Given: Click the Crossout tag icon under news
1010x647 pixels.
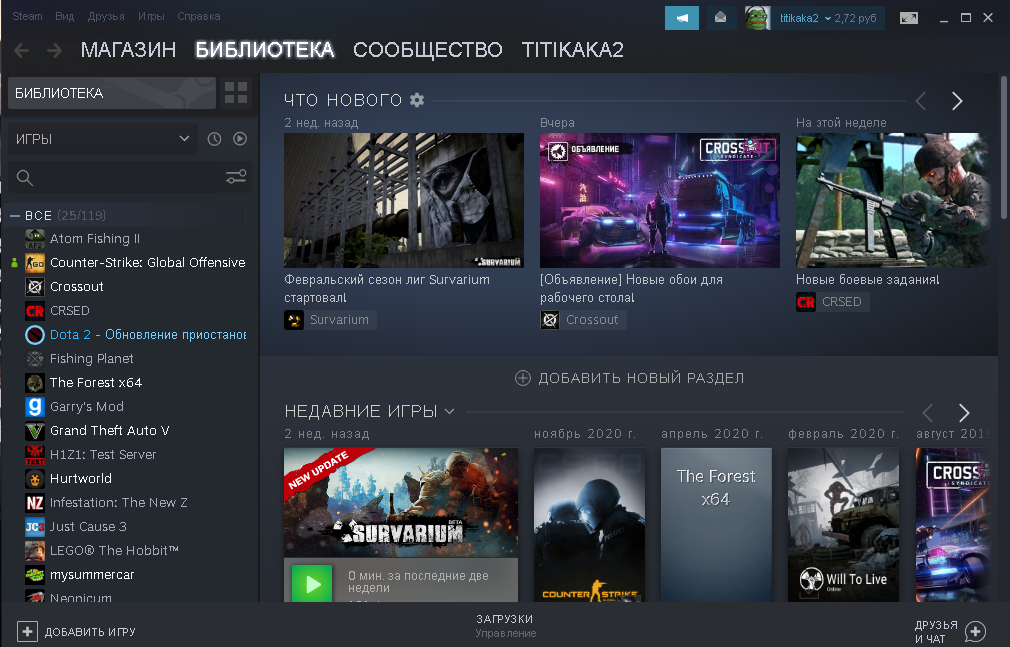Looking at the screenshot, I should pyautogui.click(x=550, y=320).
